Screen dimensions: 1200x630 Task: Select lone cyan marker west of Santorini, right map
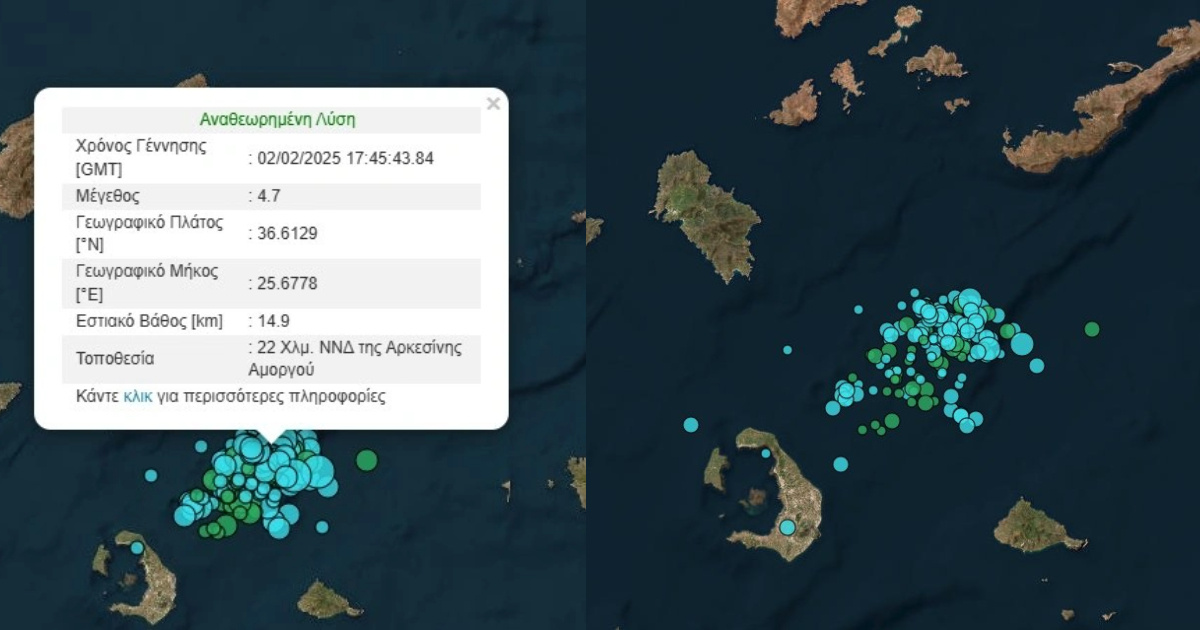[x=690, y=425]
